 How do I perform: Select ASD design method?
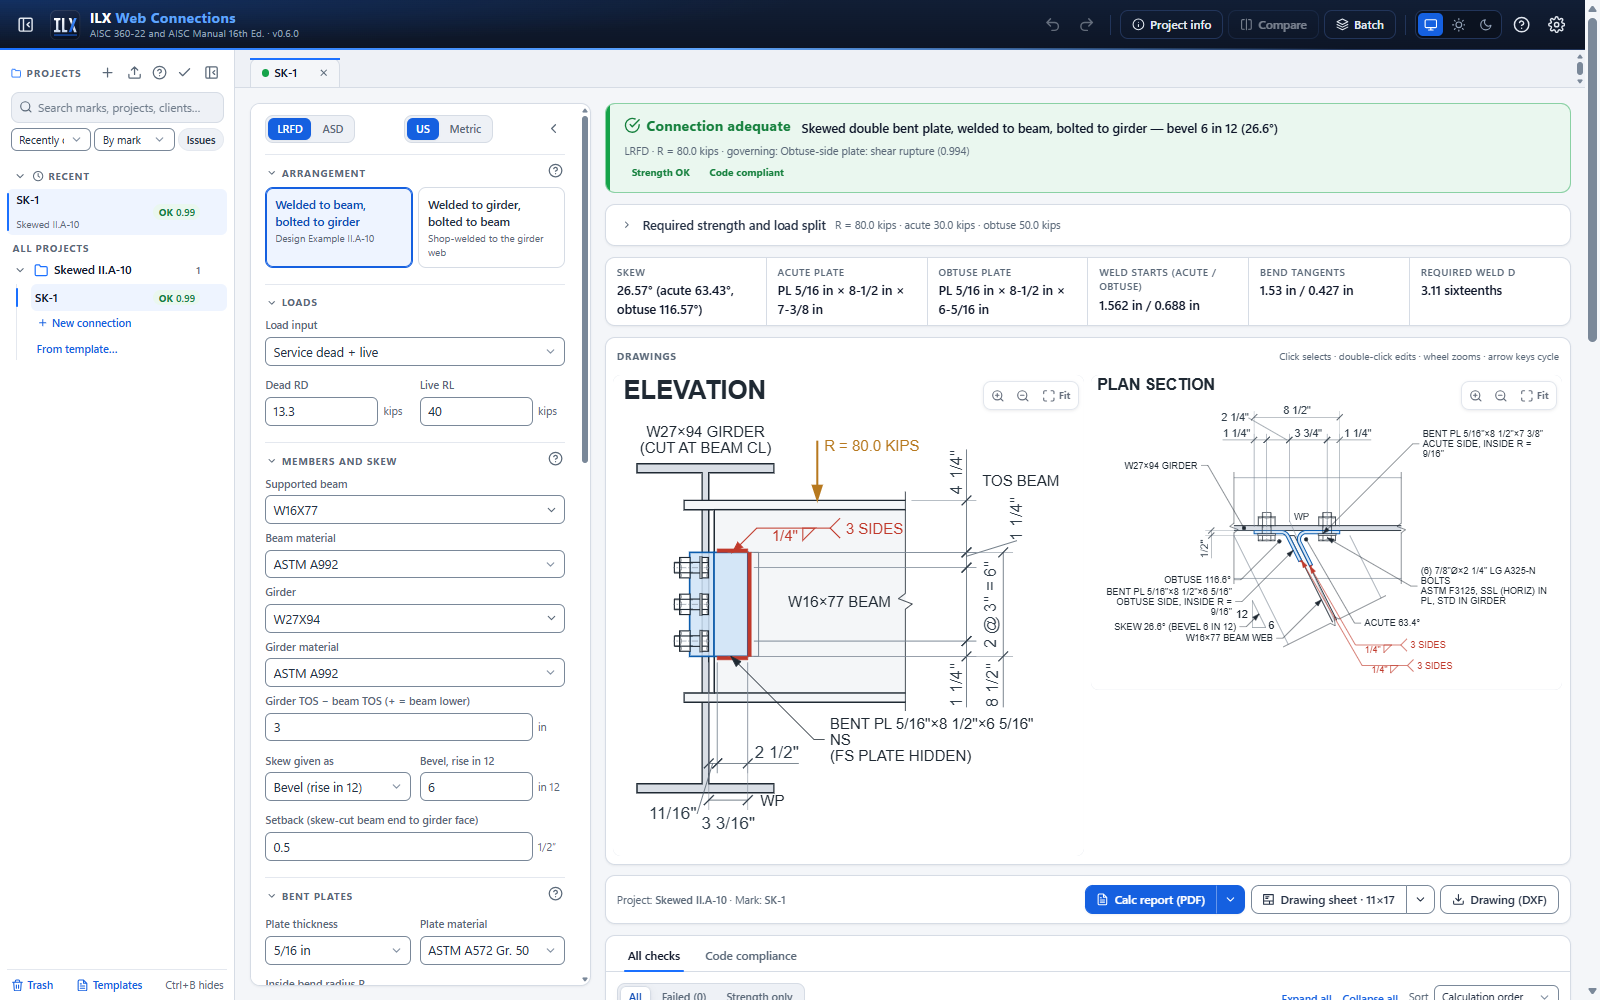[x=333, y=129]
